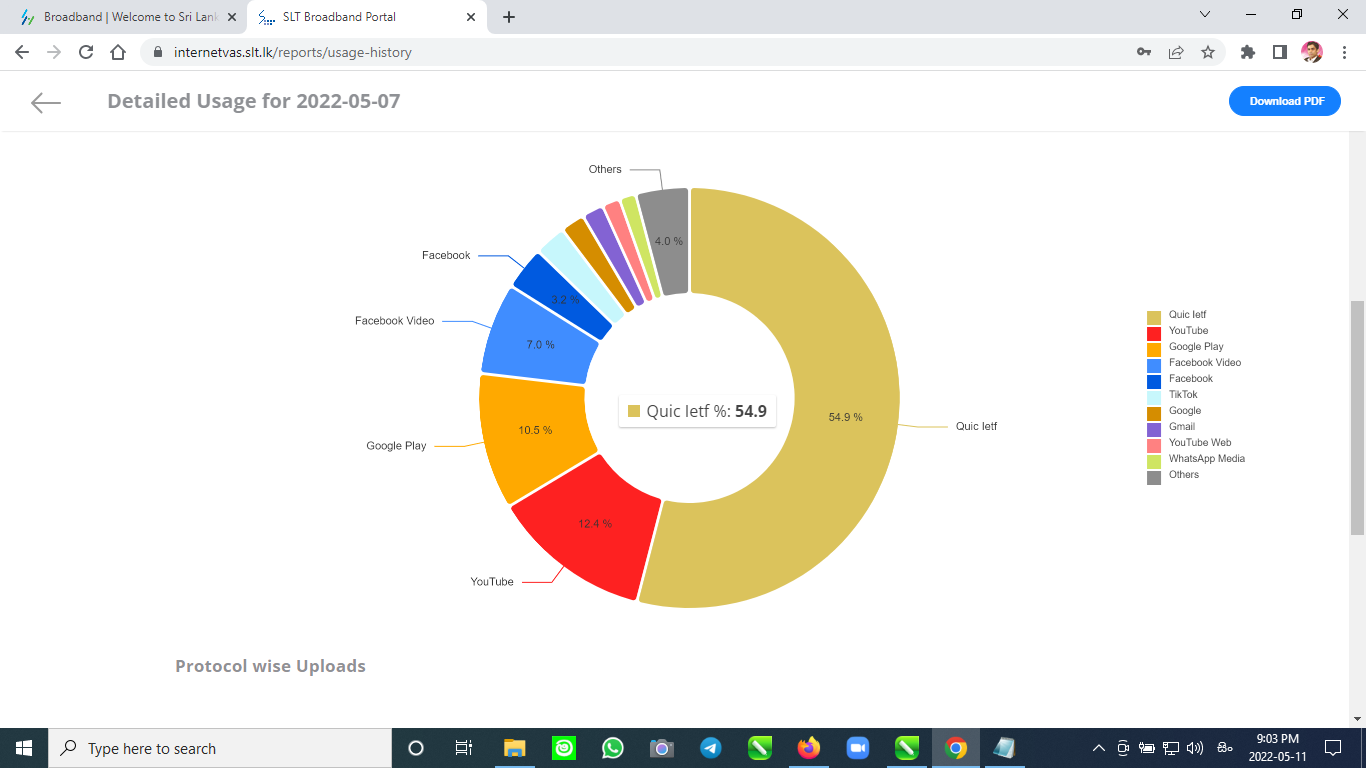1366x768 pixels.
Task: Click the page vertical scrollbar thumb
Action: pos(1357,418)
